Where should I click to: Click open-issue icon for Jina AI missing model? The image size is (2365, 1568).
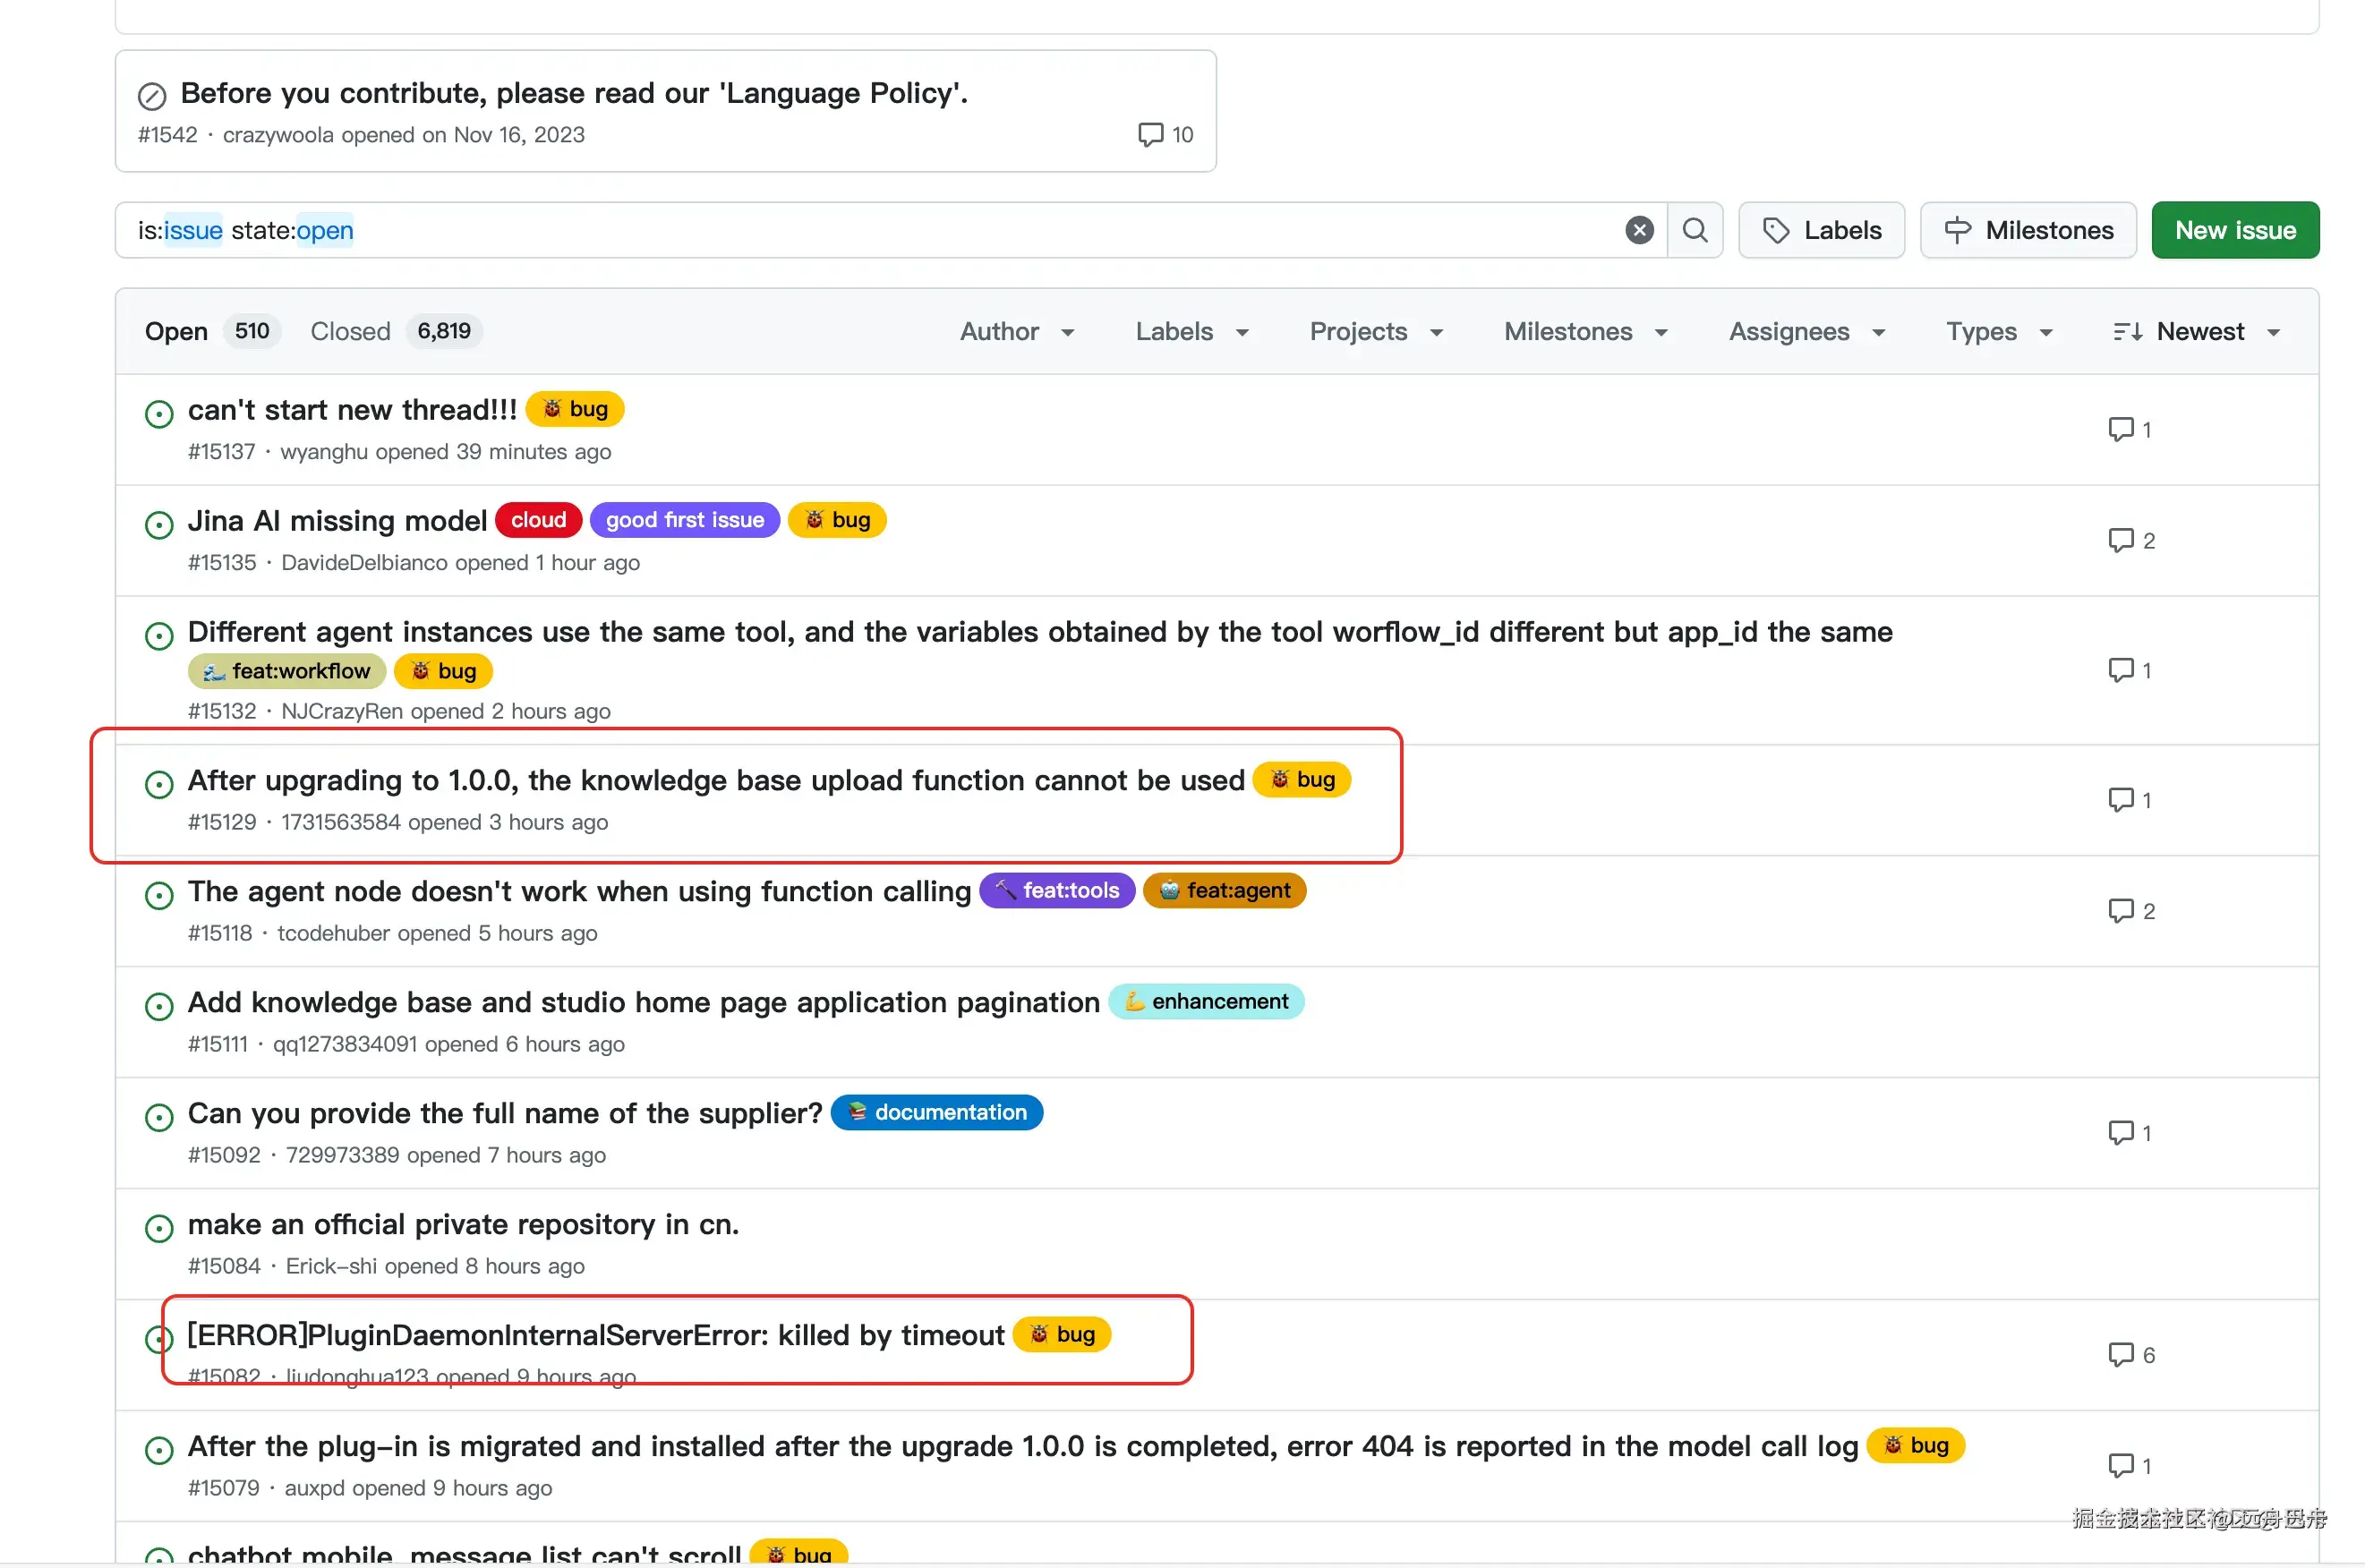pyautogui.click(x=159, y=524)
